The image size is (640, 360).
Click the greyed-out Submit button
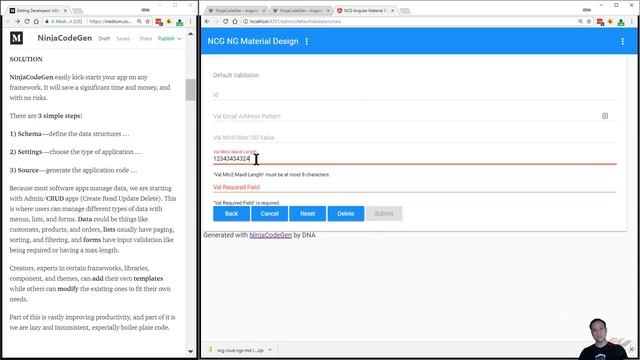point(384,213)
